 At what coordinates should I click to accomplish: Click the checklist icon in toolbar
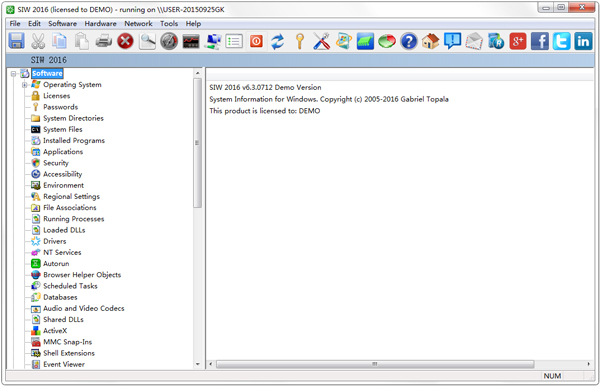coord(234,41)
